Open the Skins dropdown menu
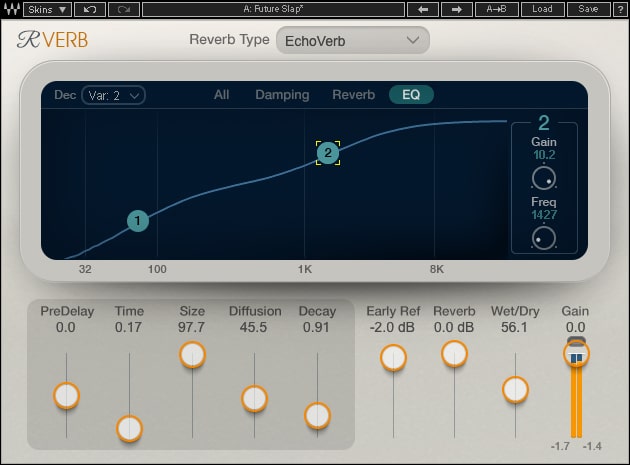The height and width of the screenshot is (465, 630). pyautogui.click(x=47, y=9)
